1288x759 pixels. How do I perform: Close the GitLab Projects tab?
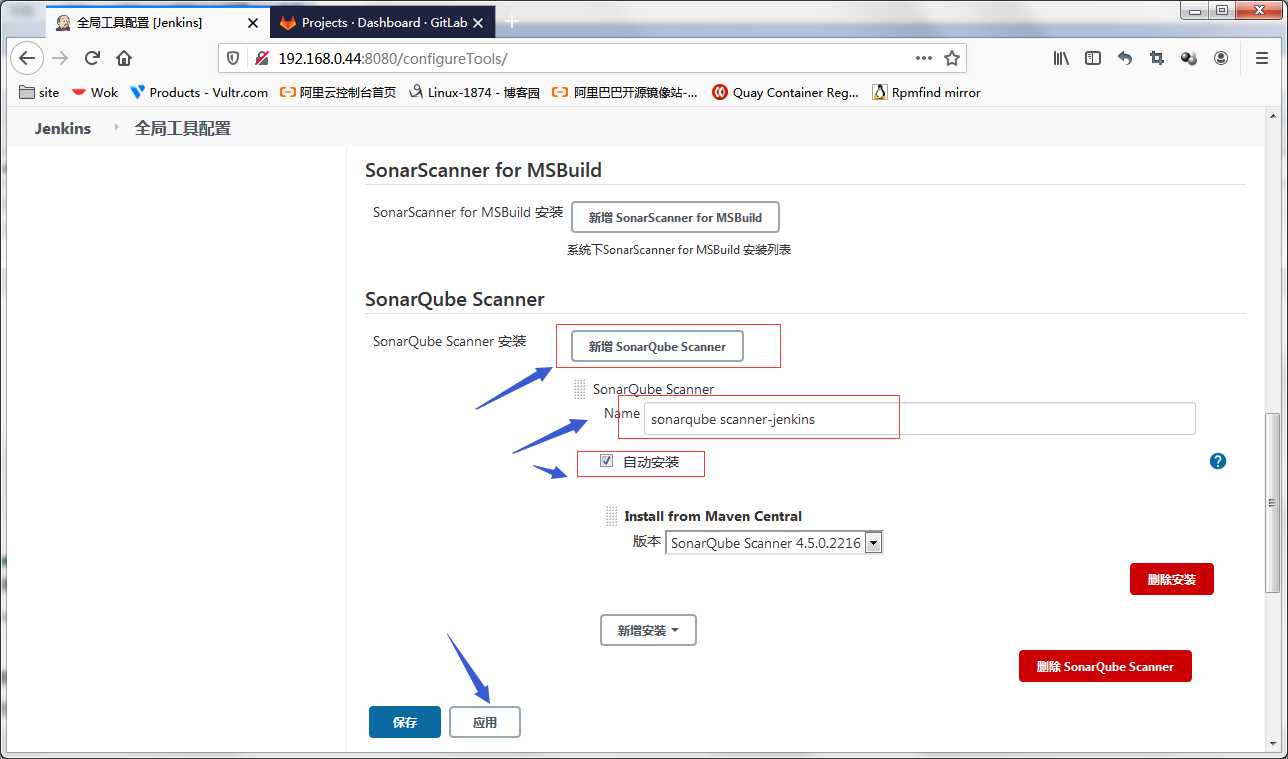tap(478, 22)
